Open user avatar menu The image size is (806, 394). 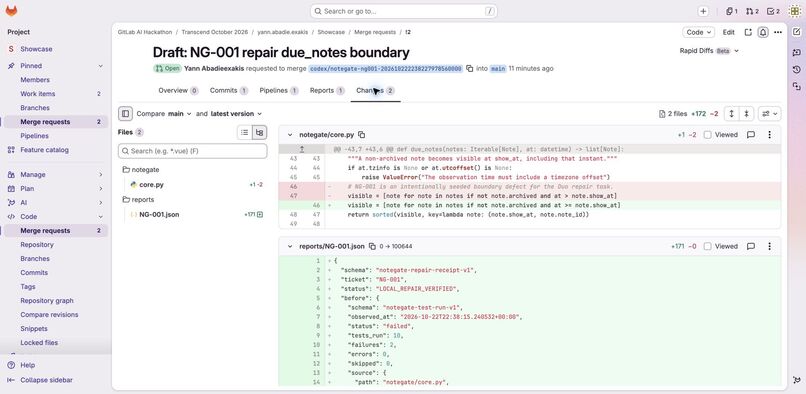(x=794, y=11)
